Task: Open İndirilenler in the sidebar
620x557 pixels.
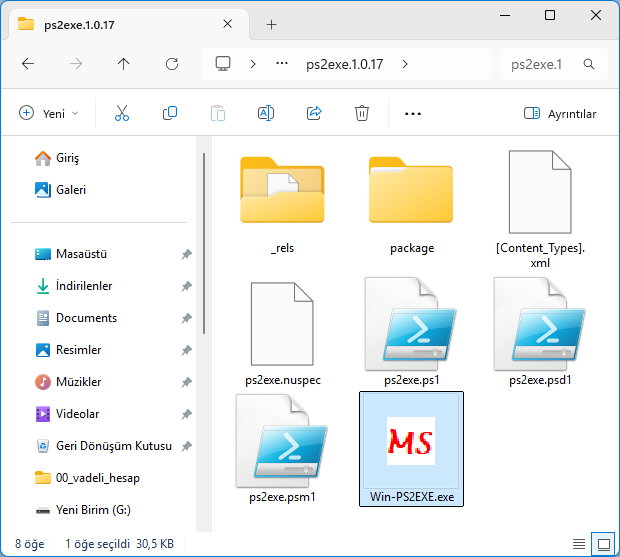Action: tap(74, 286)
